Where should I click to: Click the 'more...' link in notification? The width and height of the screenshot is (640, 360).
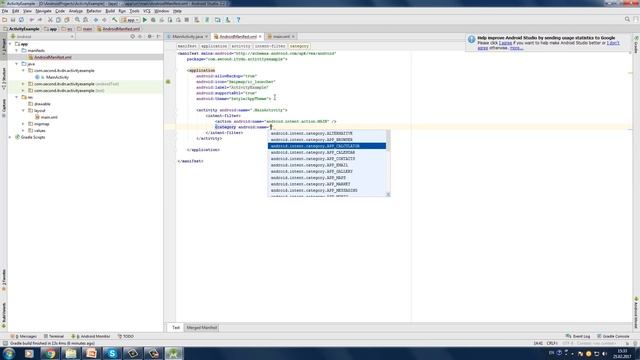[x=516, y=48]
